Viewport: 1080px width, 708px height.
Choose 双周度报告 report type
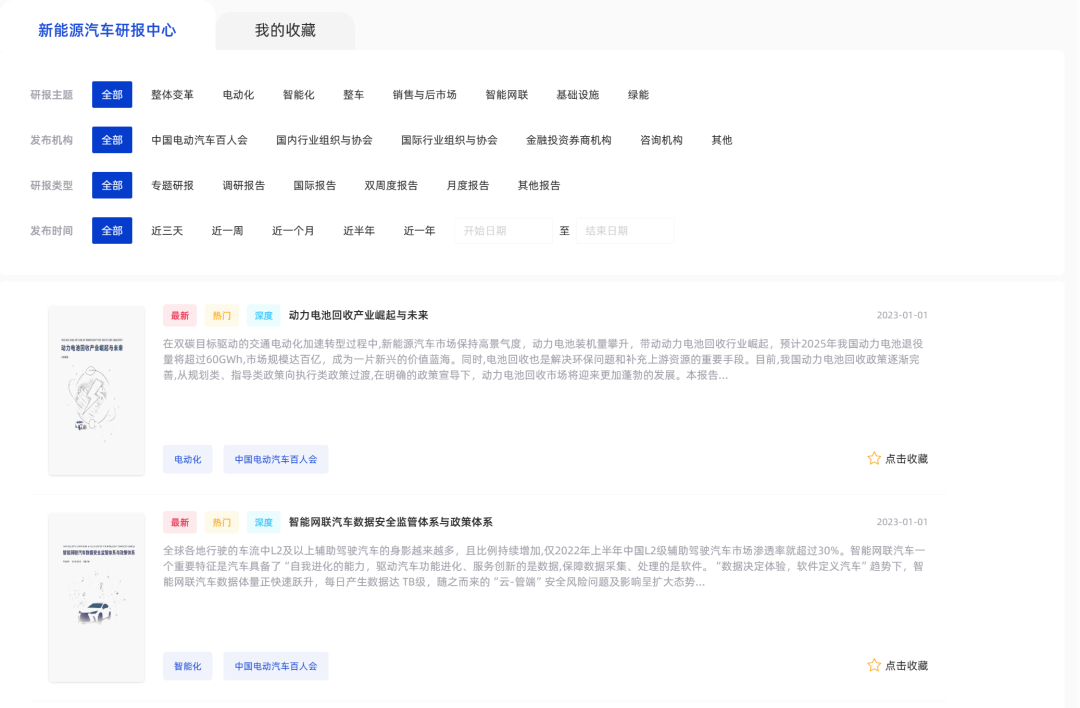point(391,186)
